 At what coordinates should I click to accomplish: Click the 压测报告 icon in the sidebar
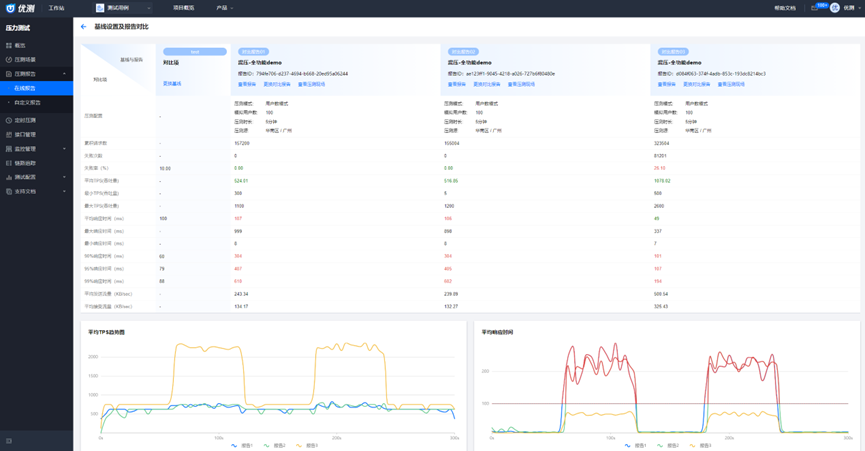pos(8,74)
